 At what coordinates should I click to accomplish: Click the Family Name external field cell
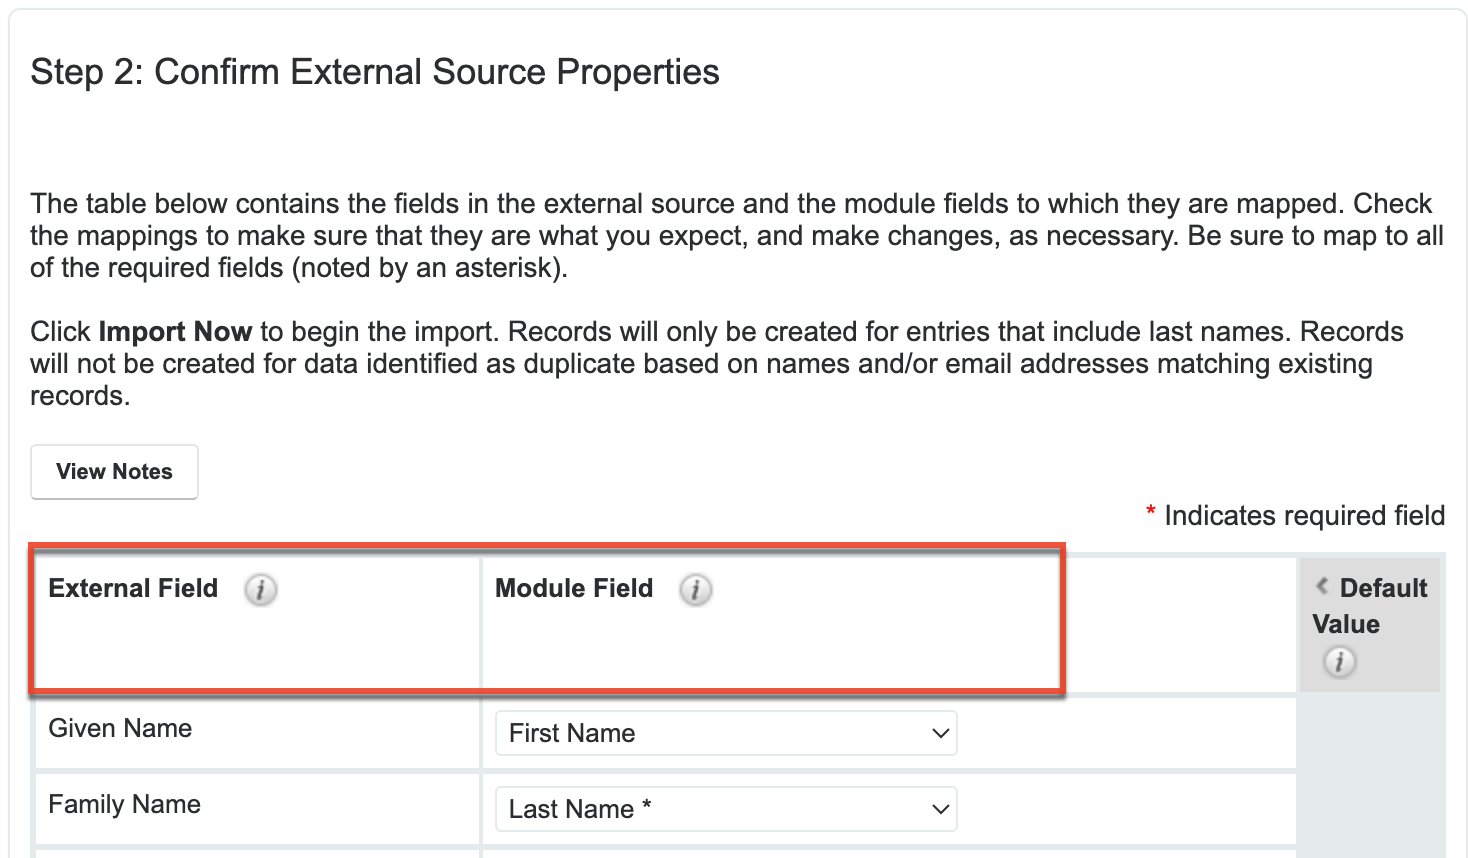124,805
